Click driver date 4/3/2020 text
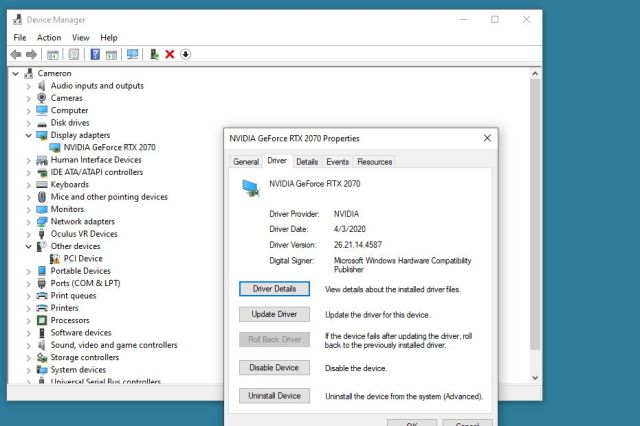 (350, 229)
